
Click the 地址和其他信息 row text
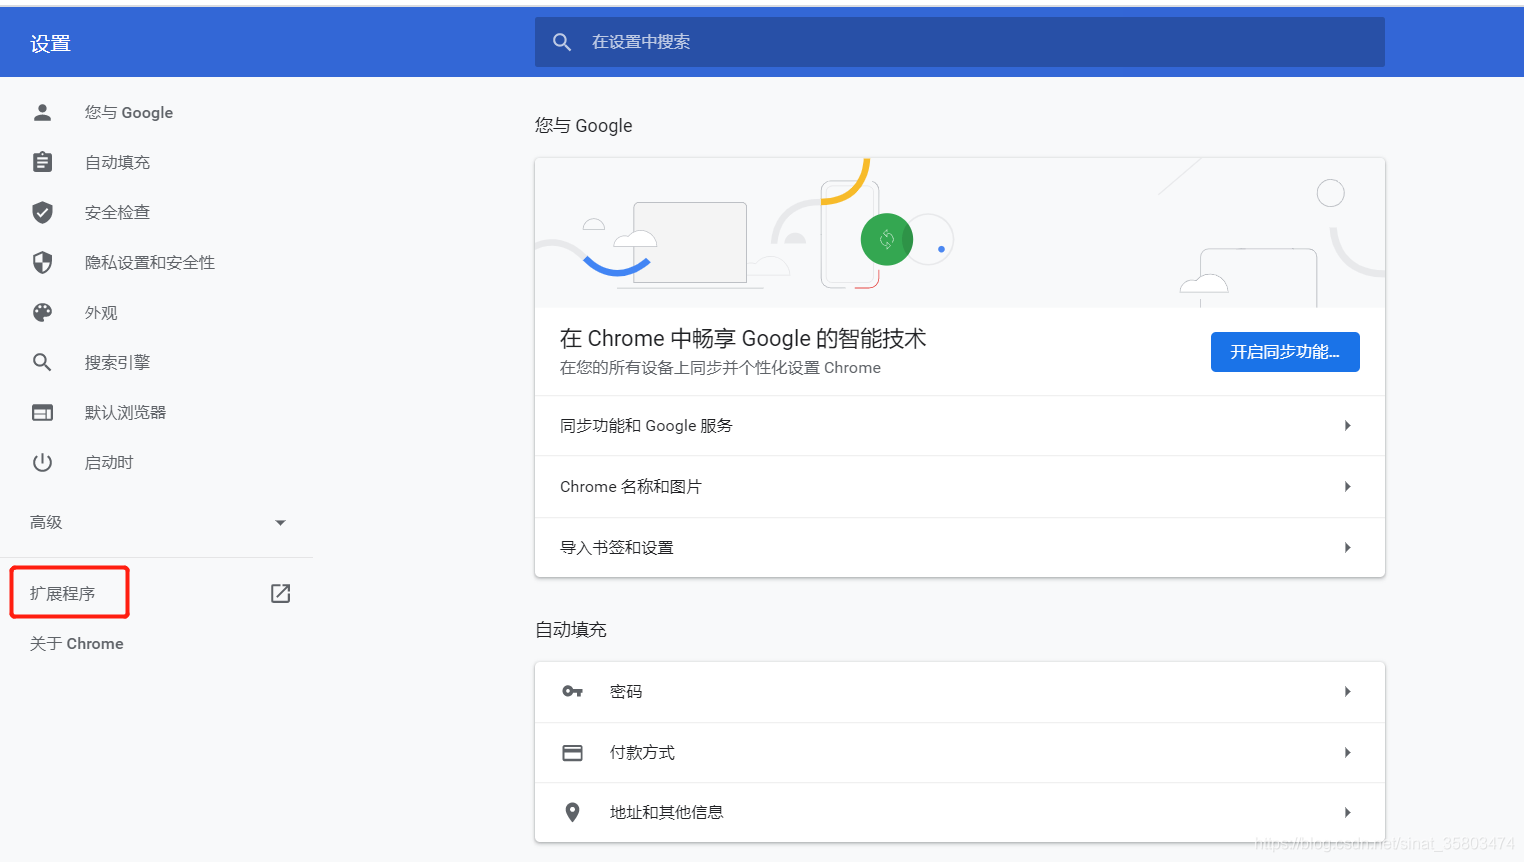click(x=667, y=813)
